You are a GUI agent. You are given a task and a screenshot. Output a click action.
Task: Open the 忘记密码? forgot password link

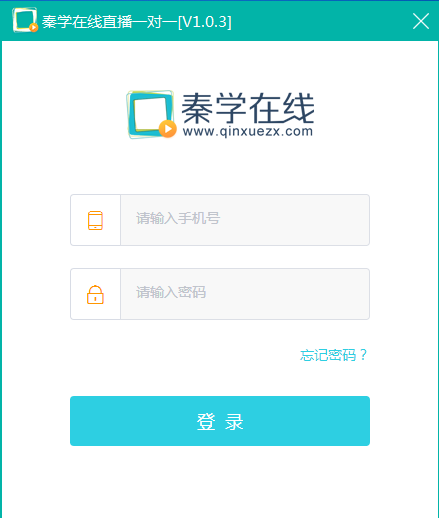coord(333,355)
